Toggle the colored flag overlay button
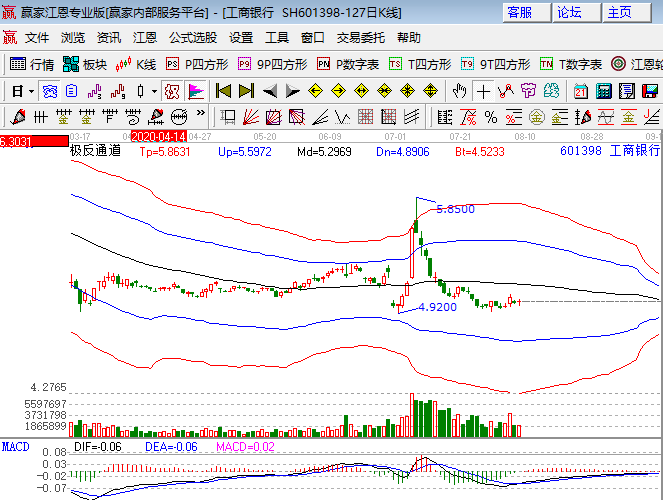 pos(196,91)
